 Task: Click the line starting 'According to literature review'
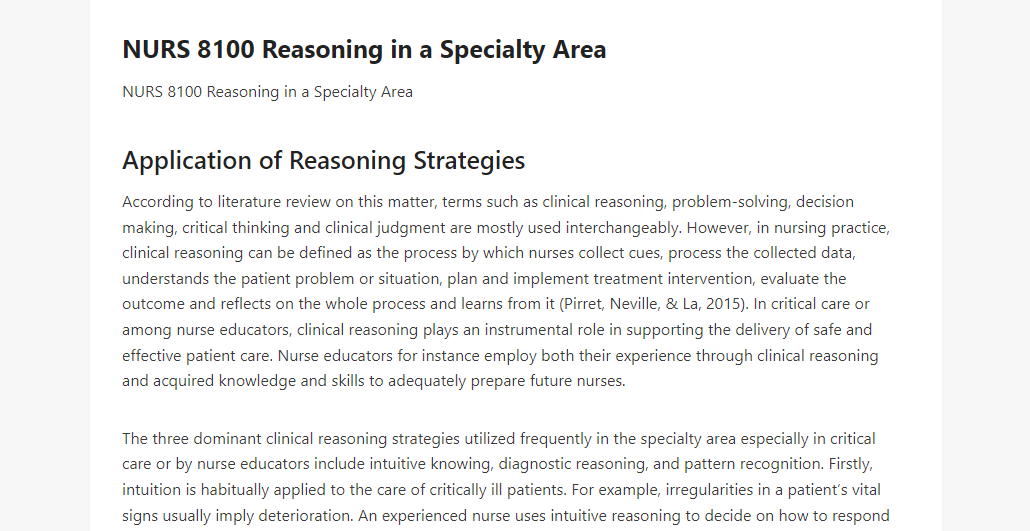point(488,202)
